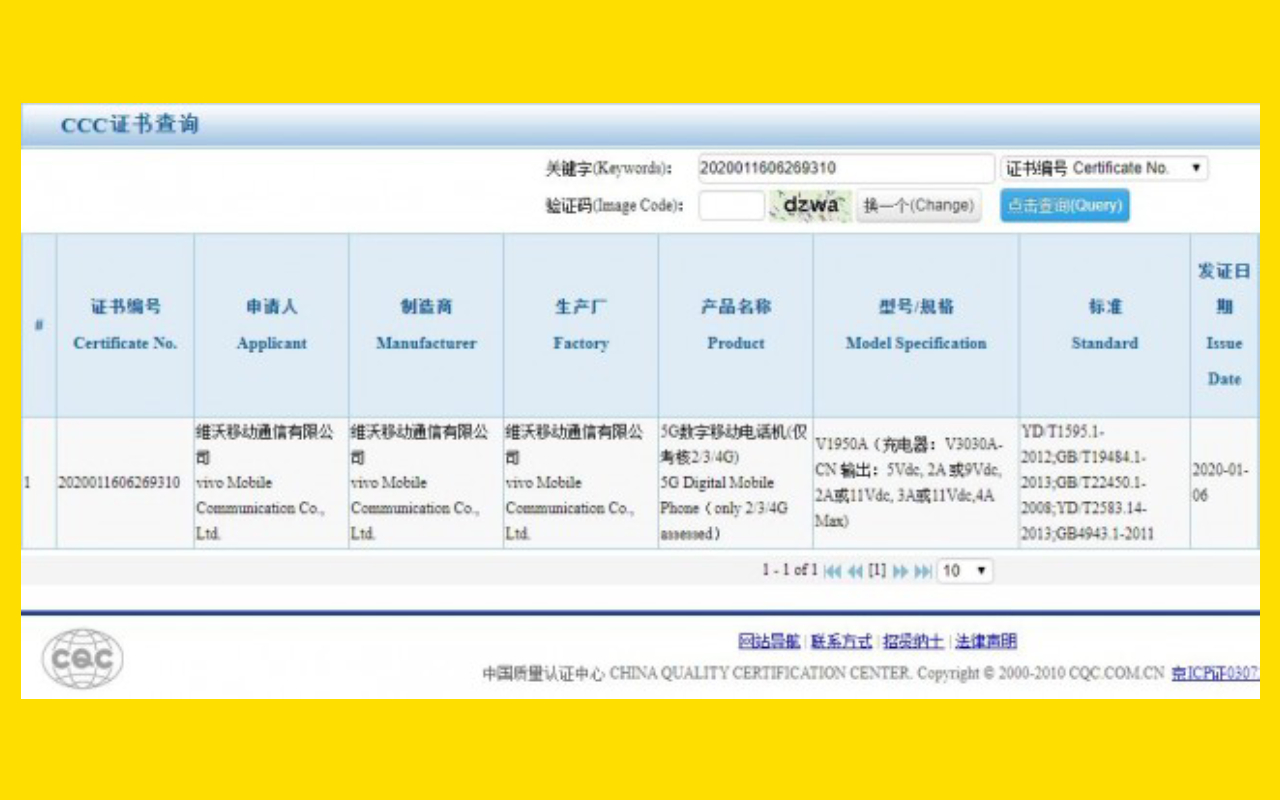Click the 5G Digital Mobile Phone product cell

(x=736, y=483)
